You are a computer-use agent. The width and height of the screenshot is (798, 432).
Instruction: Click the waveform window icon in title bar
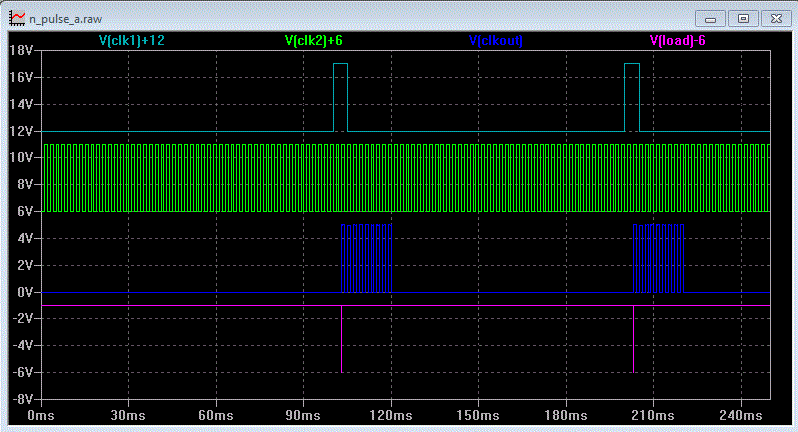pyautogui.click(x=16, y=18)
